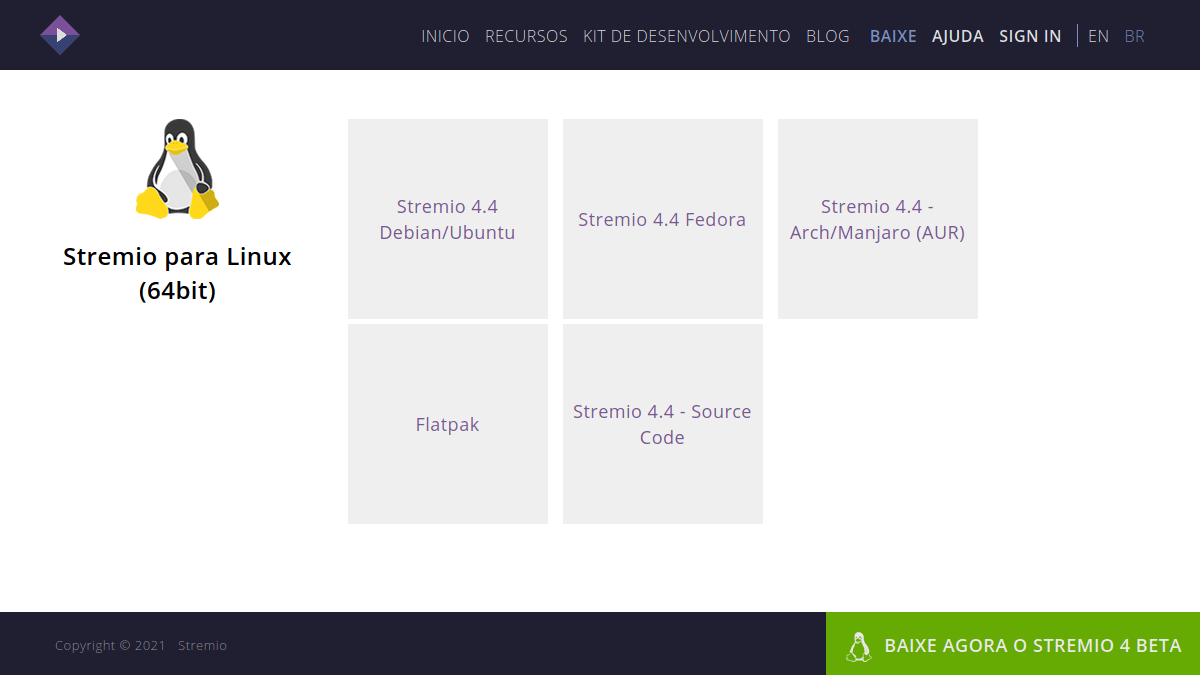Viewport: 1200px width, 675px height.
Task: Click the Stremio footer link
Action: pos(202,646)
